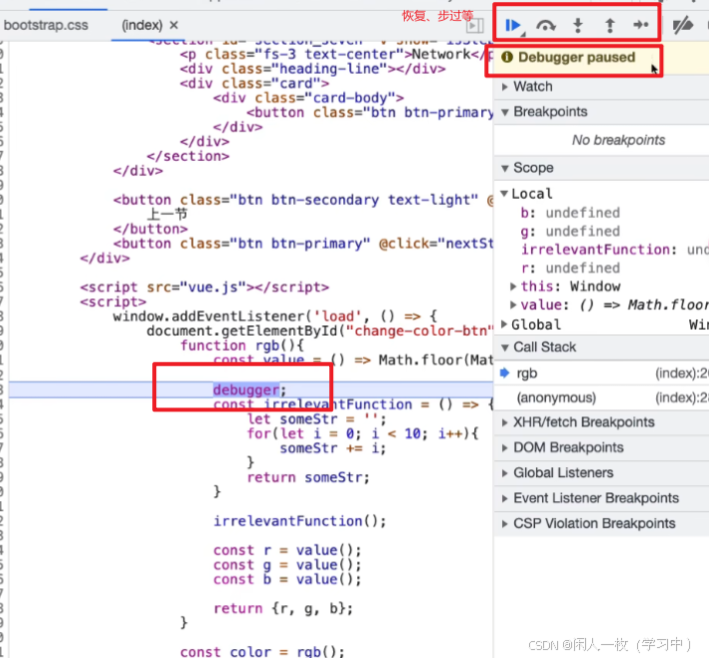Click the 'const color = rgb();' line

point(262,652)
